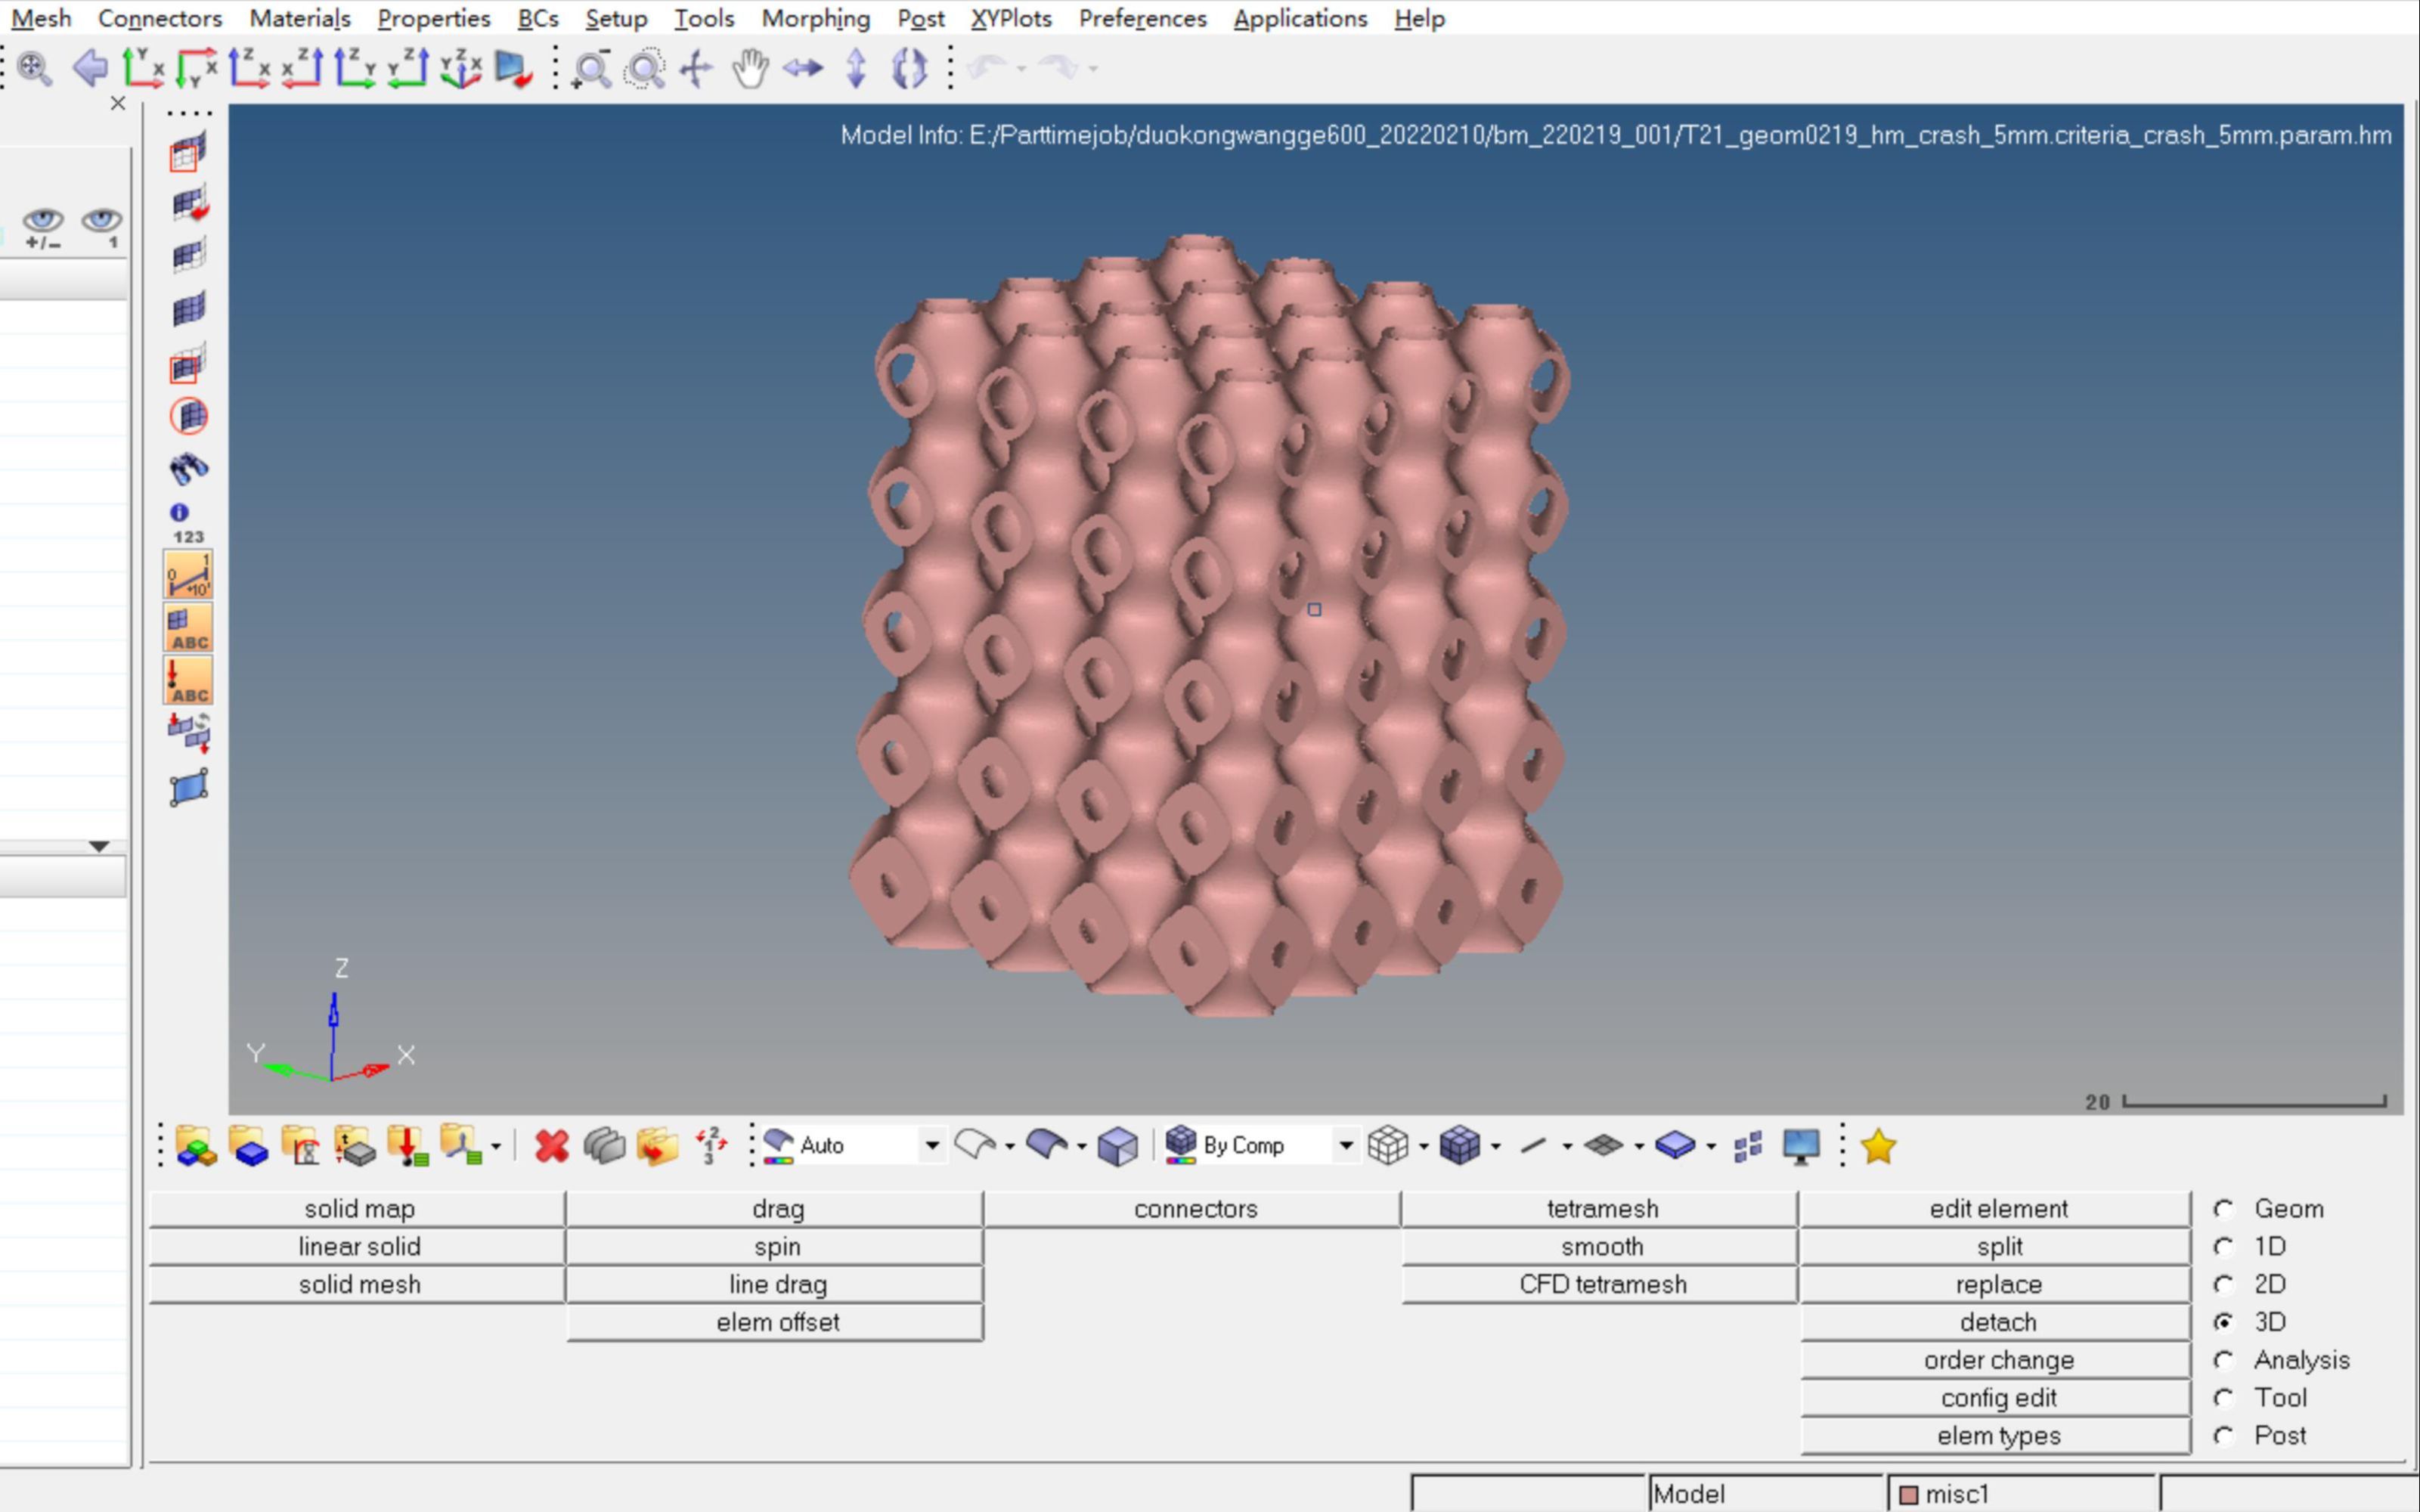Screen dimensions: 2420x1512
Task: Open the Auto entity selector dropdown
Action: (932, 1145)
